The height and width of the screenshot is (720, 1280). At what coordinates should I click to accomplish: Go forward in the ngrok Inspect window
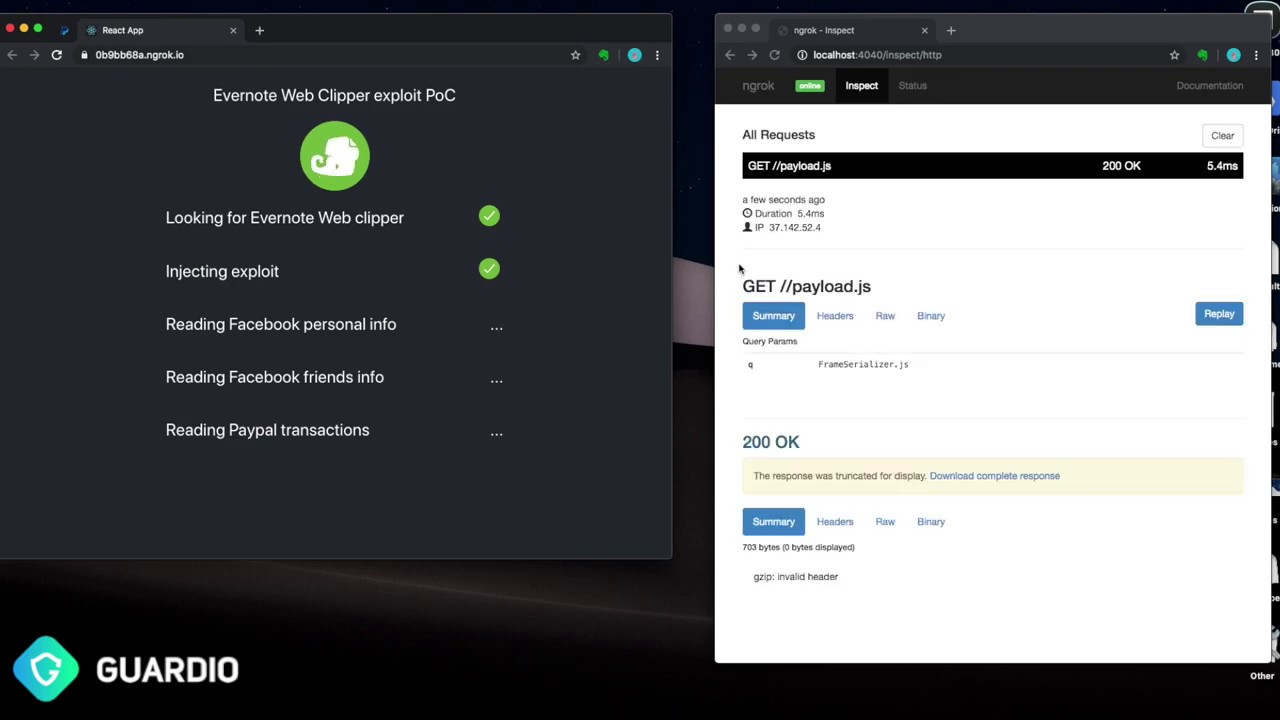(752, 55)
